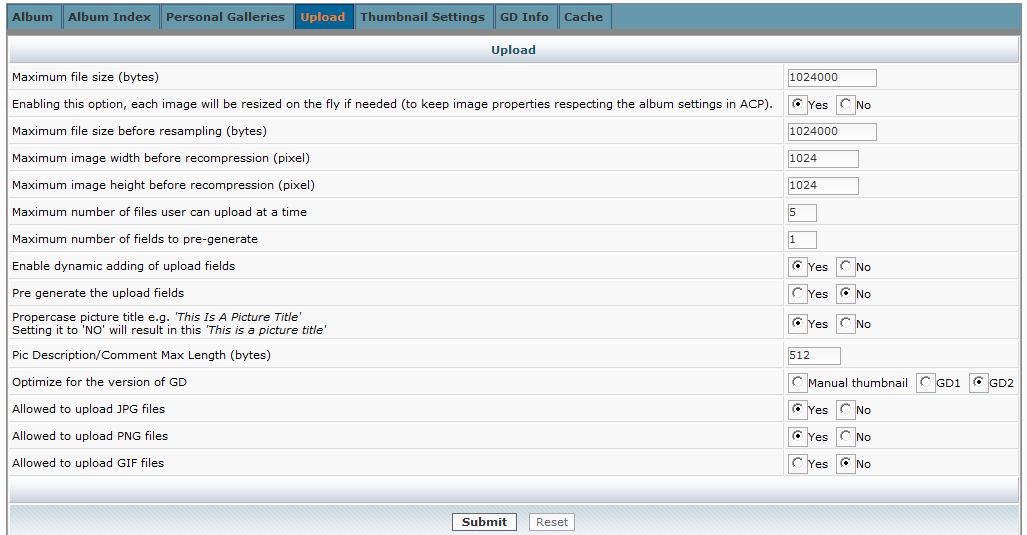Click the maximum image height field
1027x535 pixels.
[x=822, y=186]
